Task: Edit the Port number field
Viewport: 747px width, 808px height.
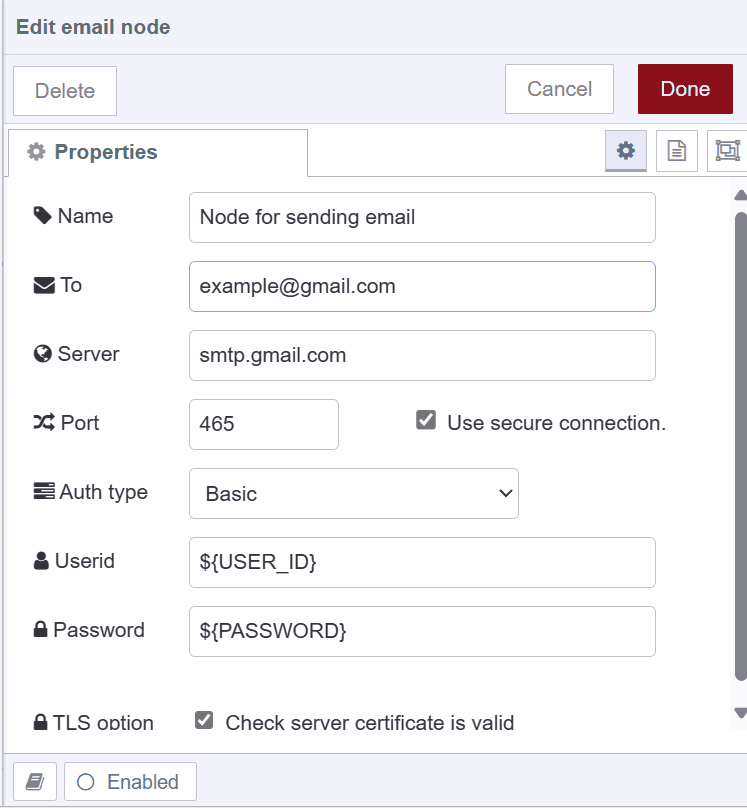Action: click(x=263, y=424)
